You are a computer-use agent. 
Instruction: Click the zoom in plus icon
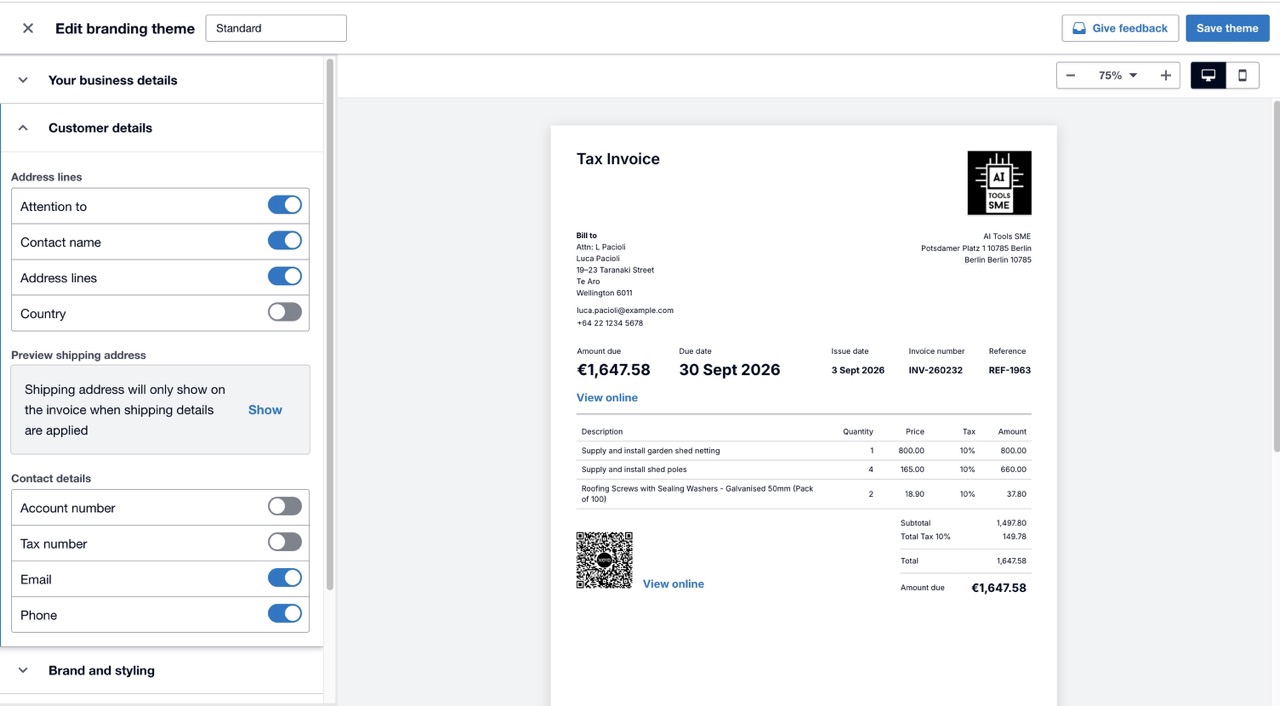click(x=1165, y=76)
